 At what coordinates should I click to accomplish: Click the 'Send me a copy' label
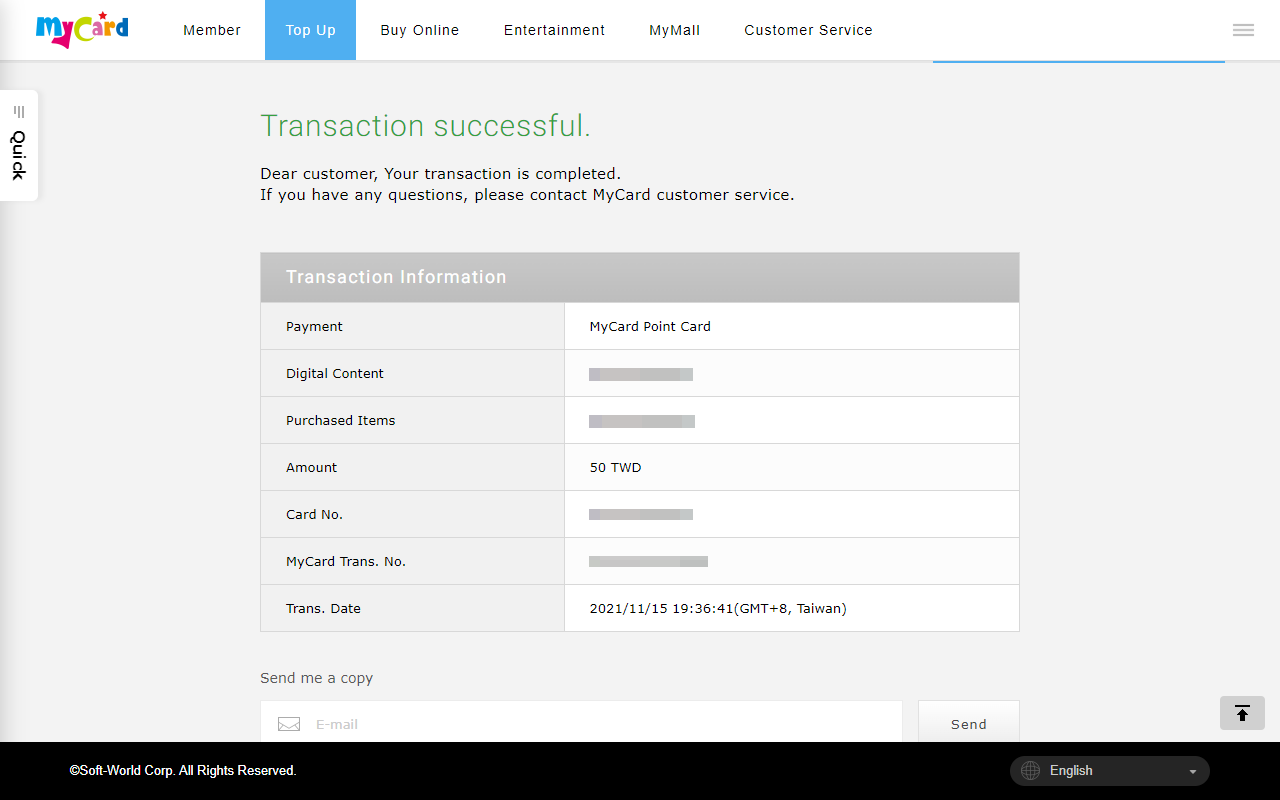pyautogui.click(x=316, y=678)
